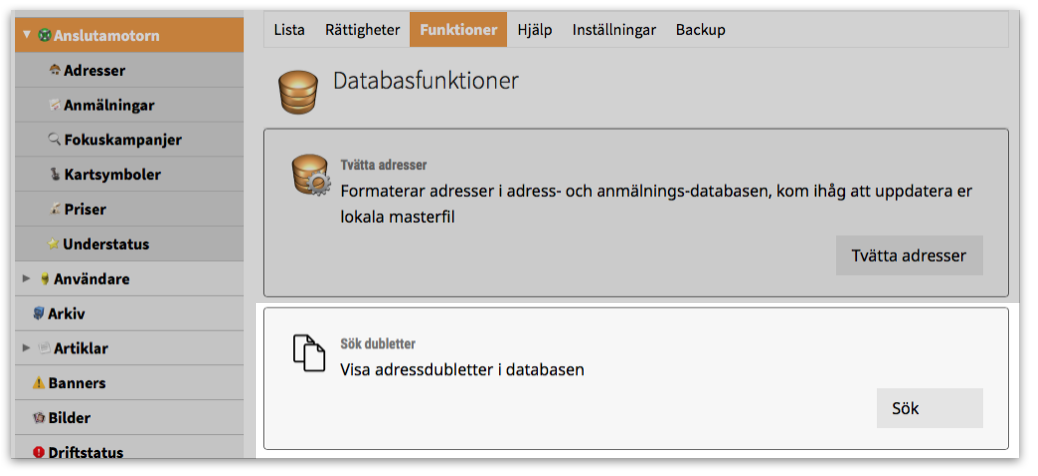This screenshot has height=476, width=1038.
Task: Collapse the Anslutamotorn sidebar section
Action: tap(27, 35)
